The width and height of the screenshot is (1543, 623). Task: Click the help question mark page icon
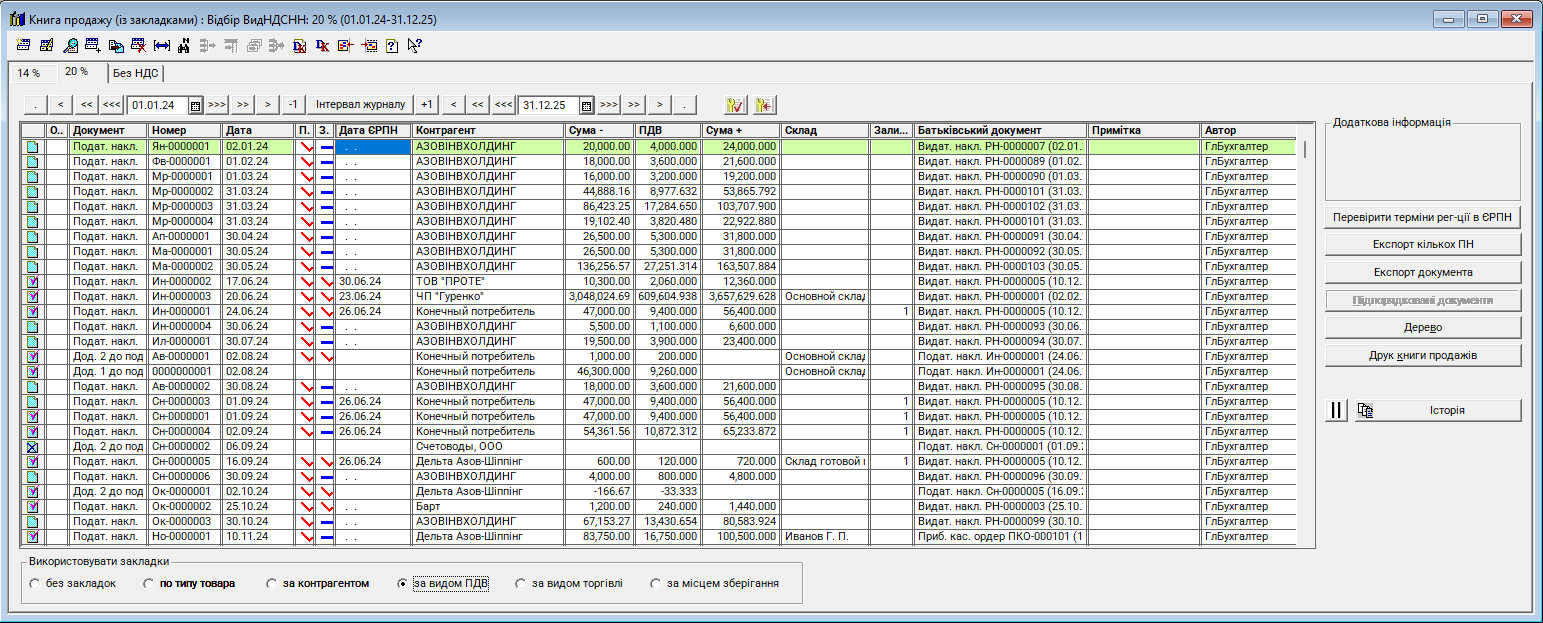392,45
